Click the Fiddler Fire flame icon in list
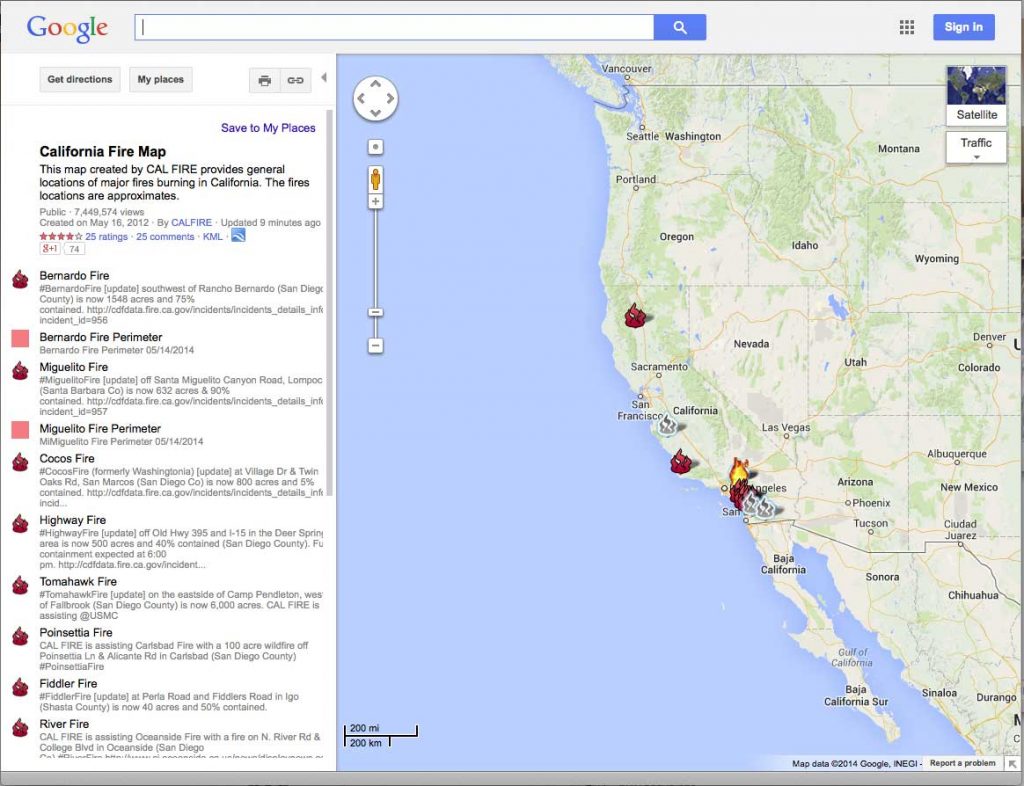 20,687
